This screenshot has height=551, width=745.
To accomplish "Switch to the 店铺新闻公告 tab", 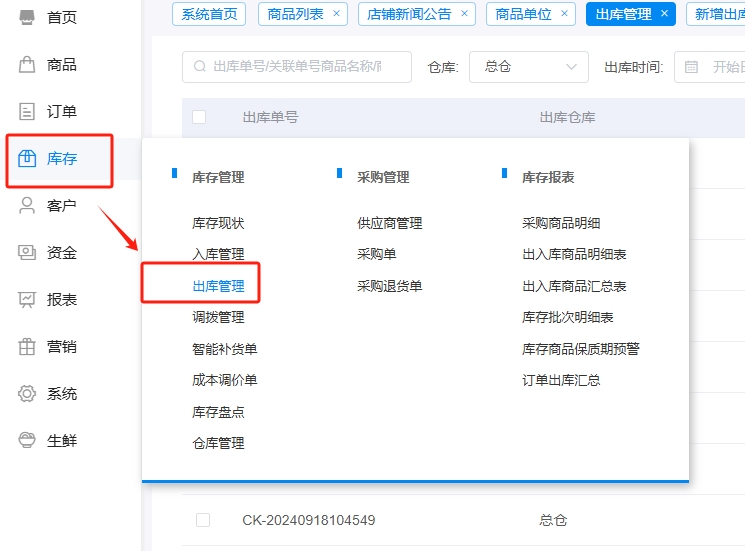I will [x=409, y=14].
